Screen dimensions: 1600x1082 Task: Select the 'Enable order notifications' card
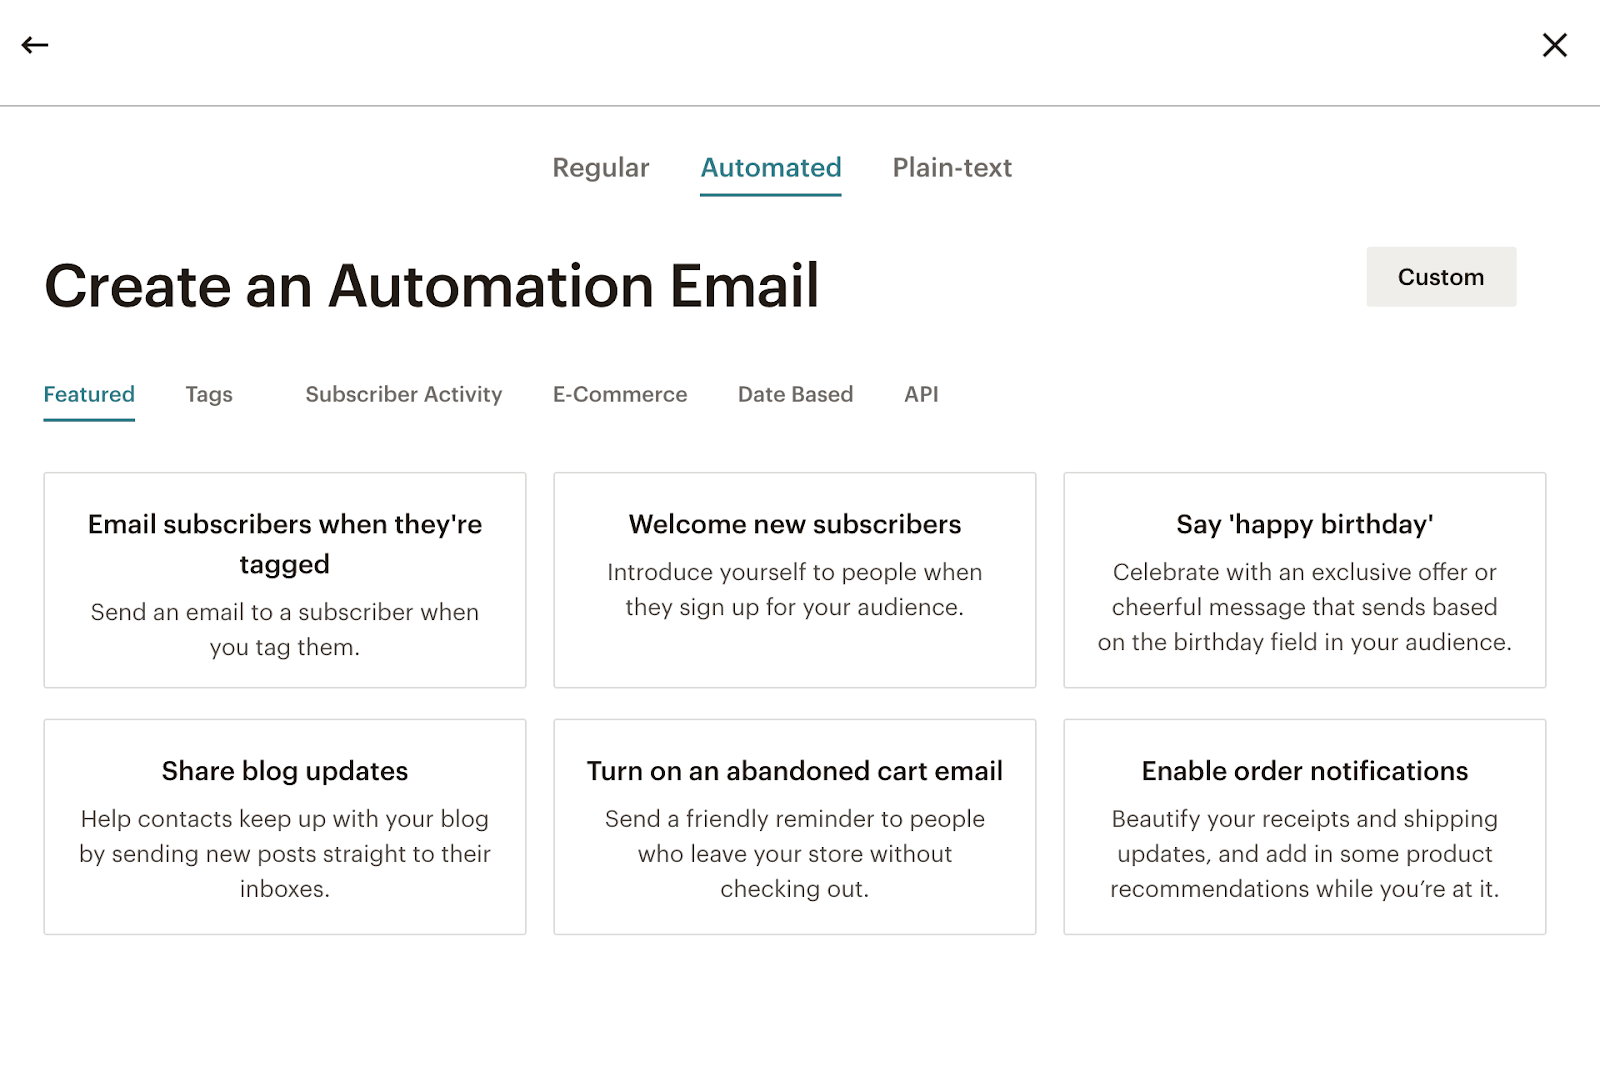click(1305, 827)
